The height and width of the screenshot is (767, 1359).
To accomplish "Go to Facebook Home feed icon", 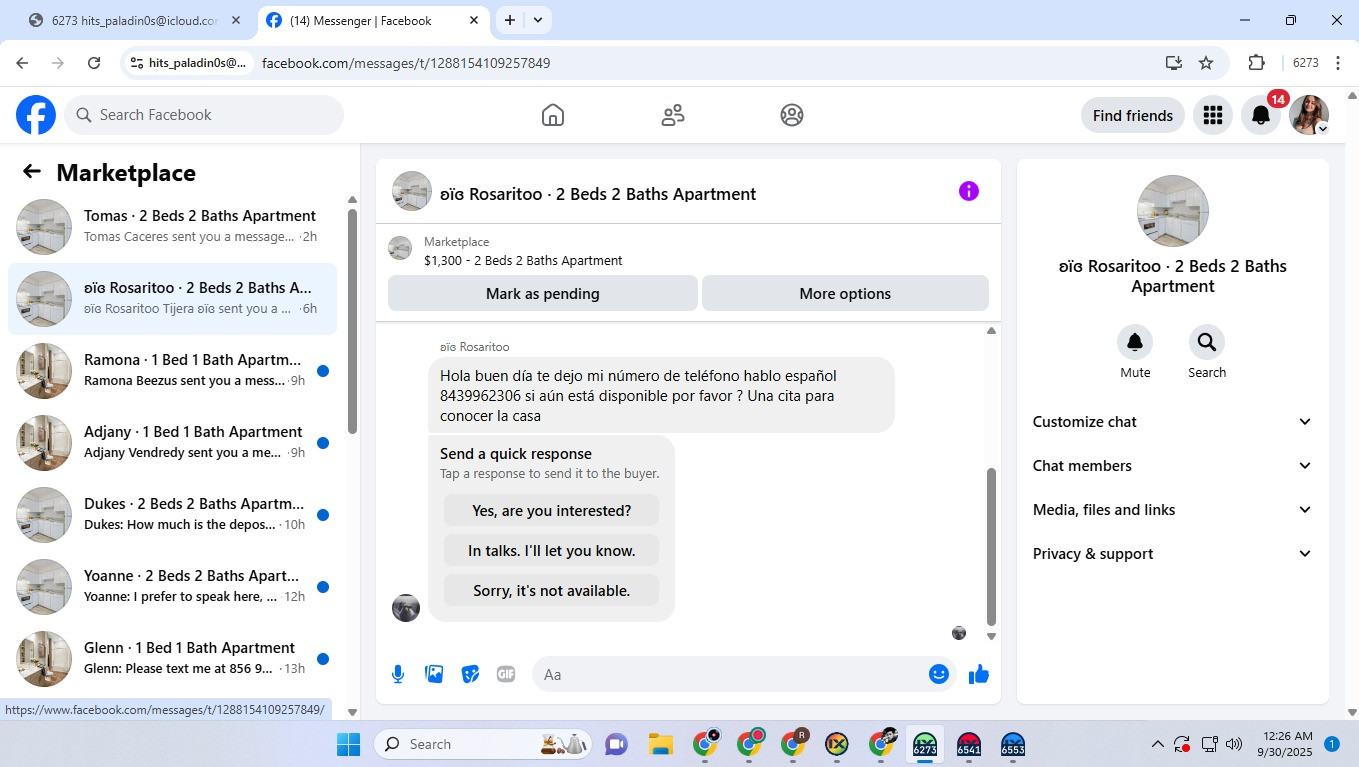I will point(553,115).
